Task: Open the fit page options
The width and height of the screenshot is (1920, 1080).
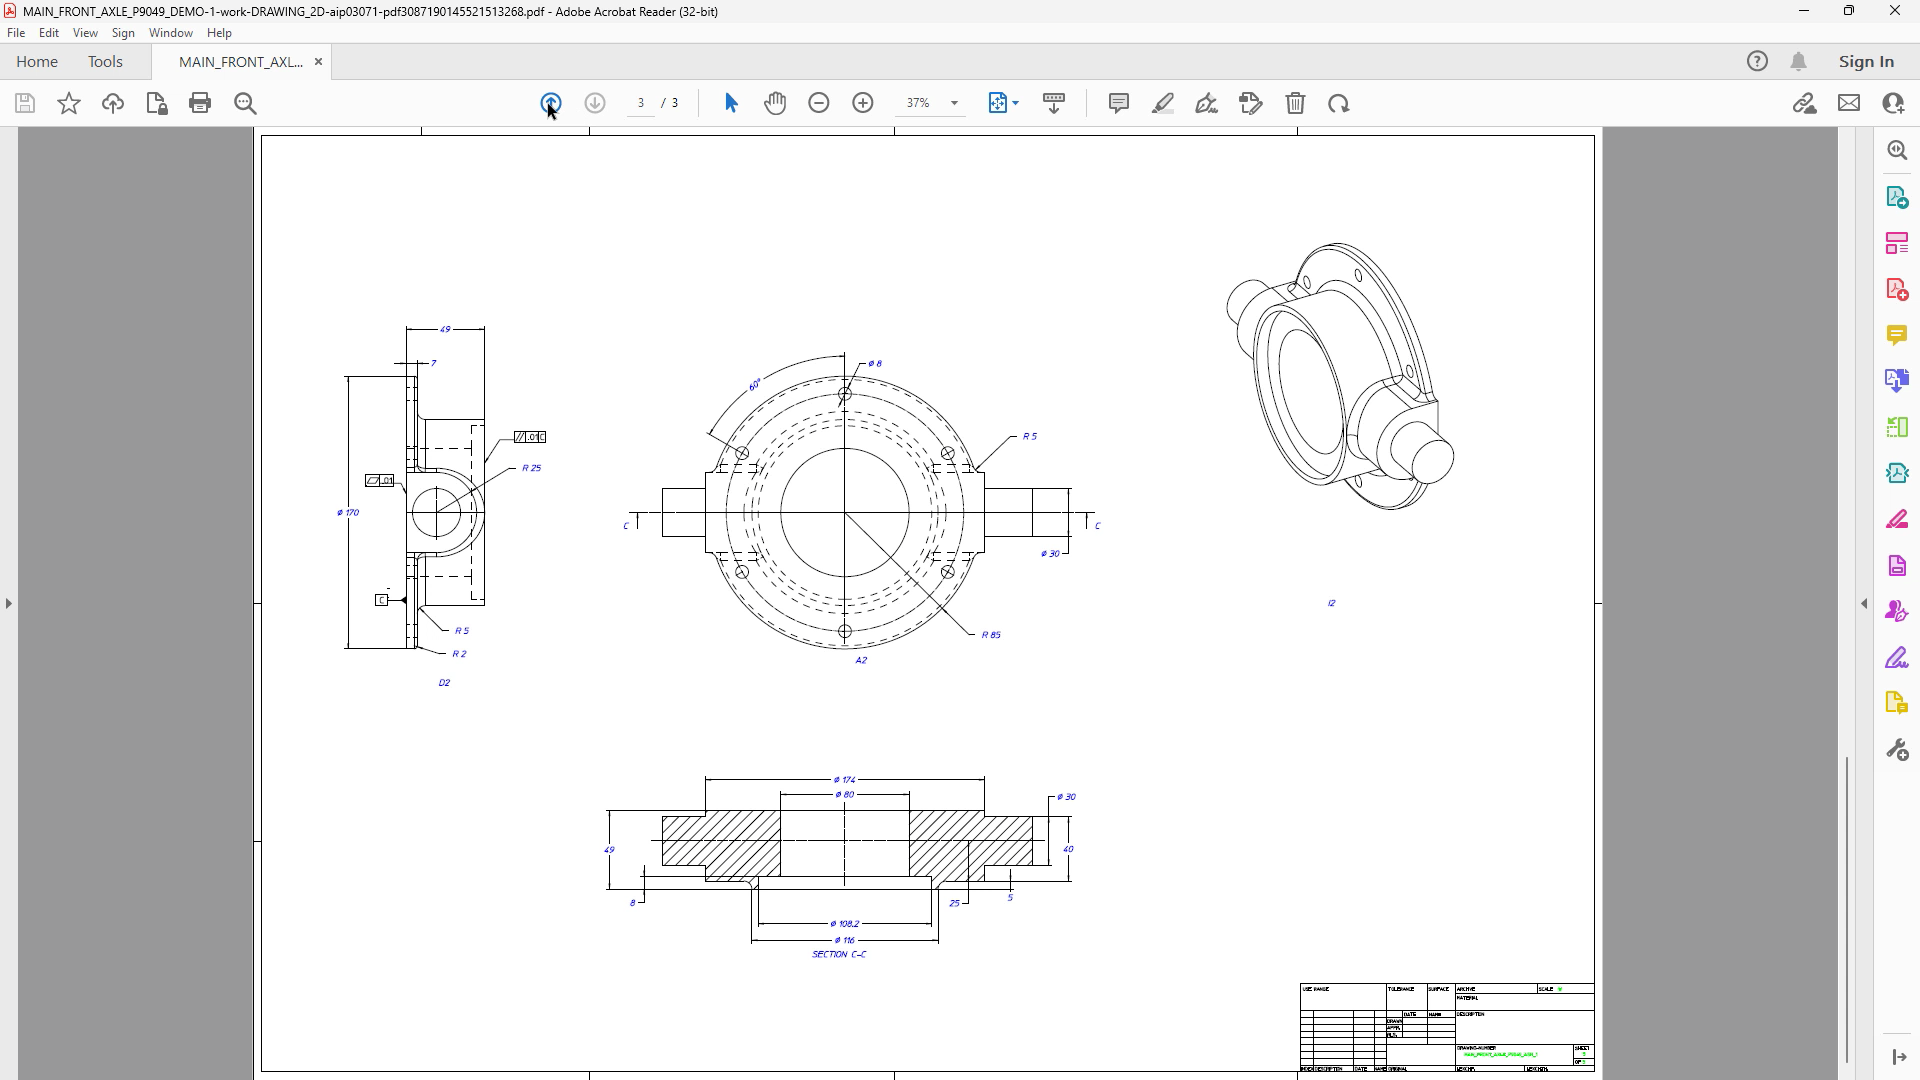Action: [x=1003, y=103]
